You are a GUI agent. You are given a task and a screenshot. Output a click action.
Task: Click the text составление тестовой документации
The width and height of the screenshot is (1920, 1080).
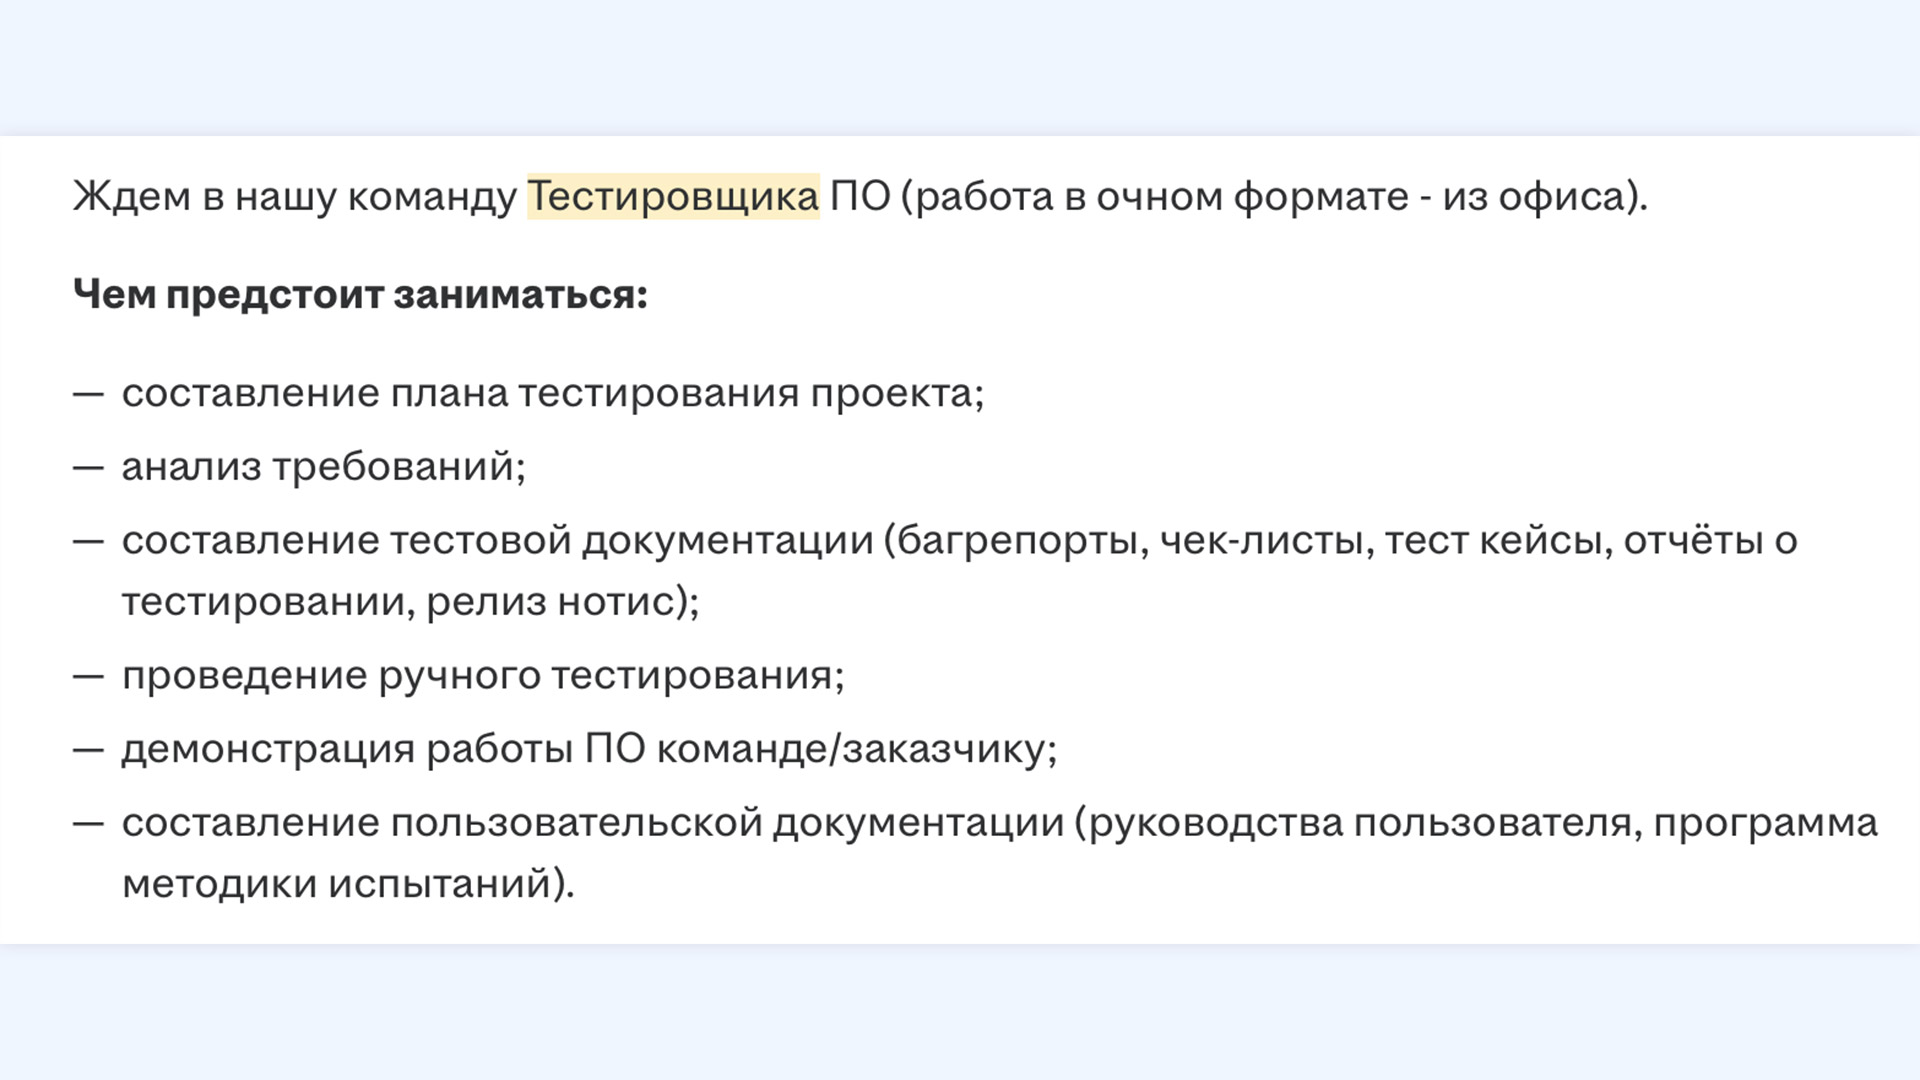pyautogui.click(x=498, y=541)
